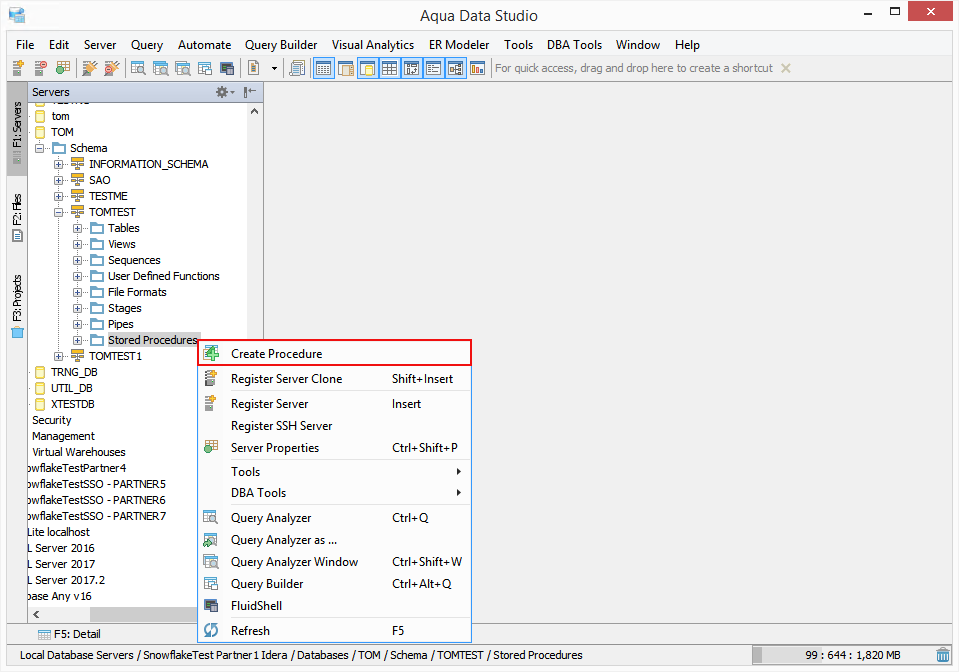
Task: Click the Query Analyzer Window menu icon
Action: pos(211,561)
